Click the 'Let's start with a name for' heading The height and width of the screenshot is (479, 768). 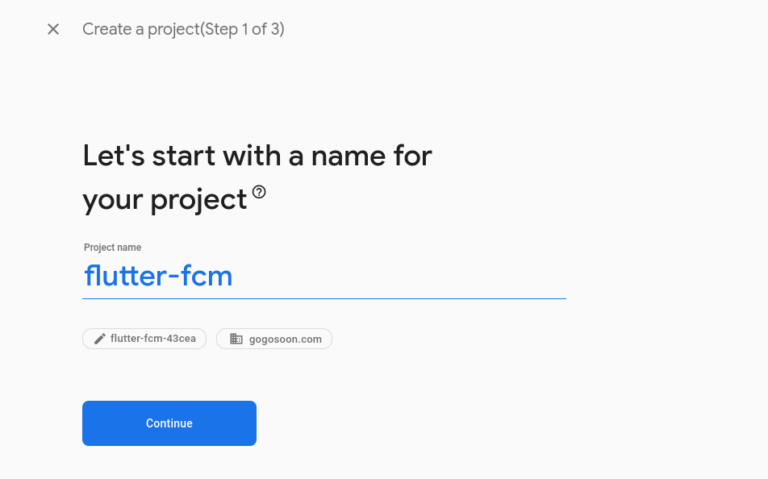pyautogui.click(x=257, y=155)
